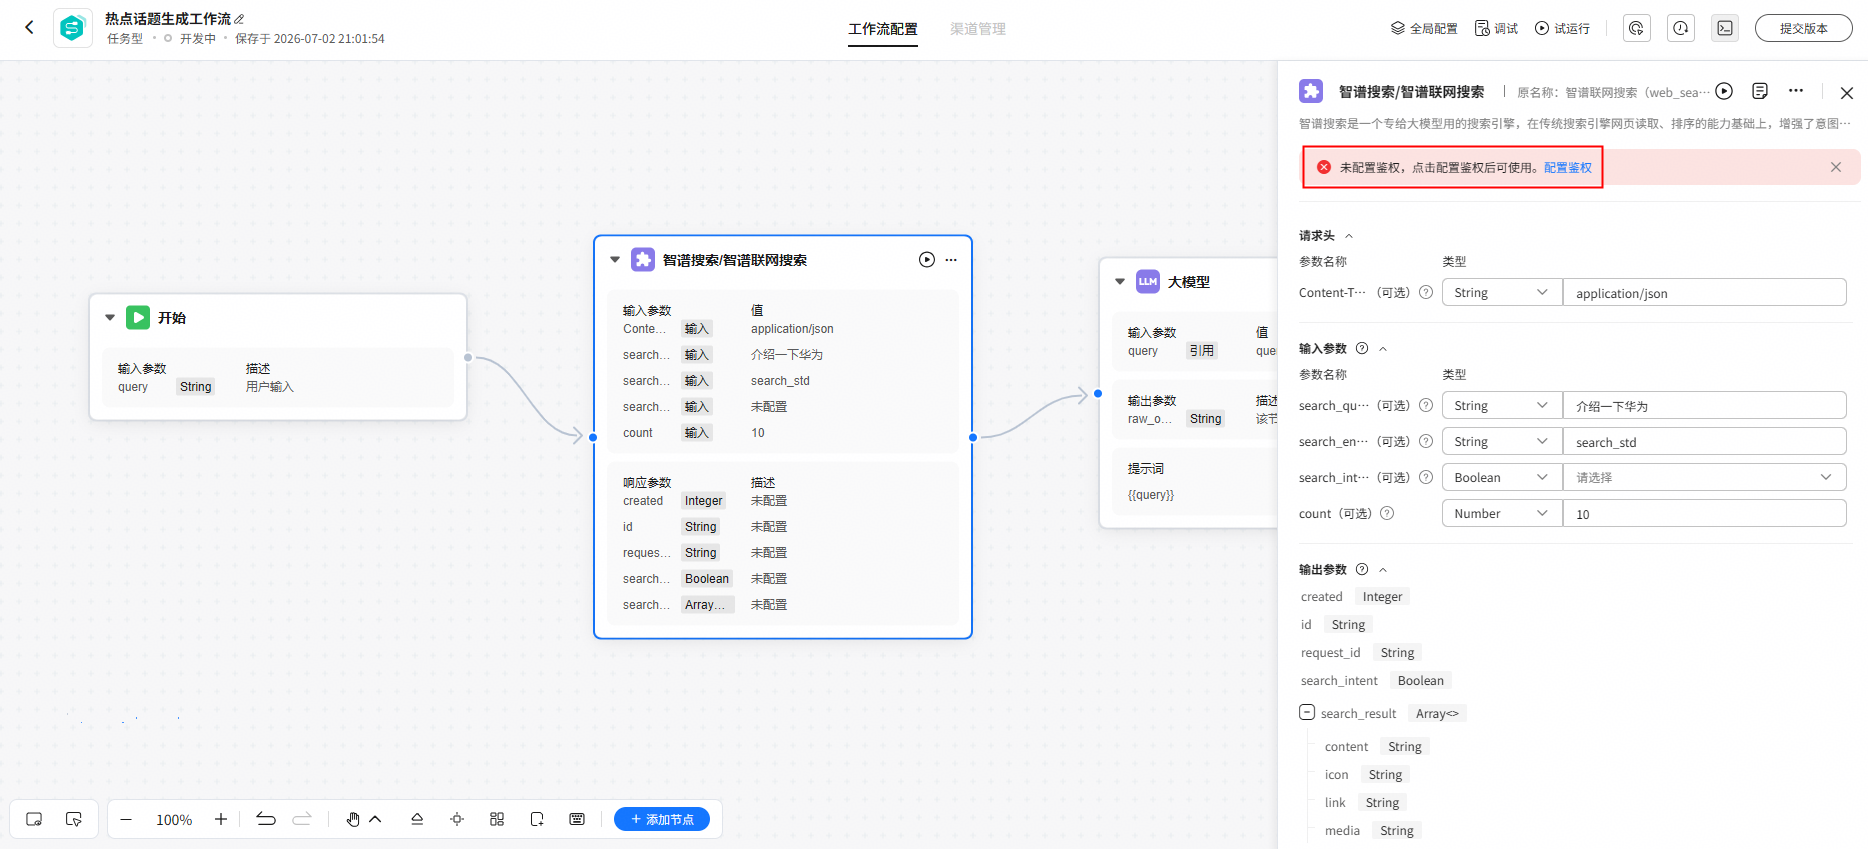This screenshot has height=849, width=1868.
Task: Click the application/json value field
Action: [x=1705, y=292]
